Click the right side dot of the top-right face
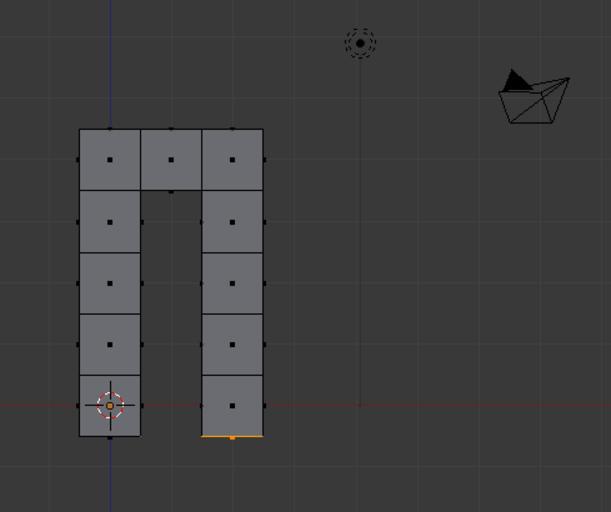The width and height of the screenshot is (611, 512). tap(264, 160)
